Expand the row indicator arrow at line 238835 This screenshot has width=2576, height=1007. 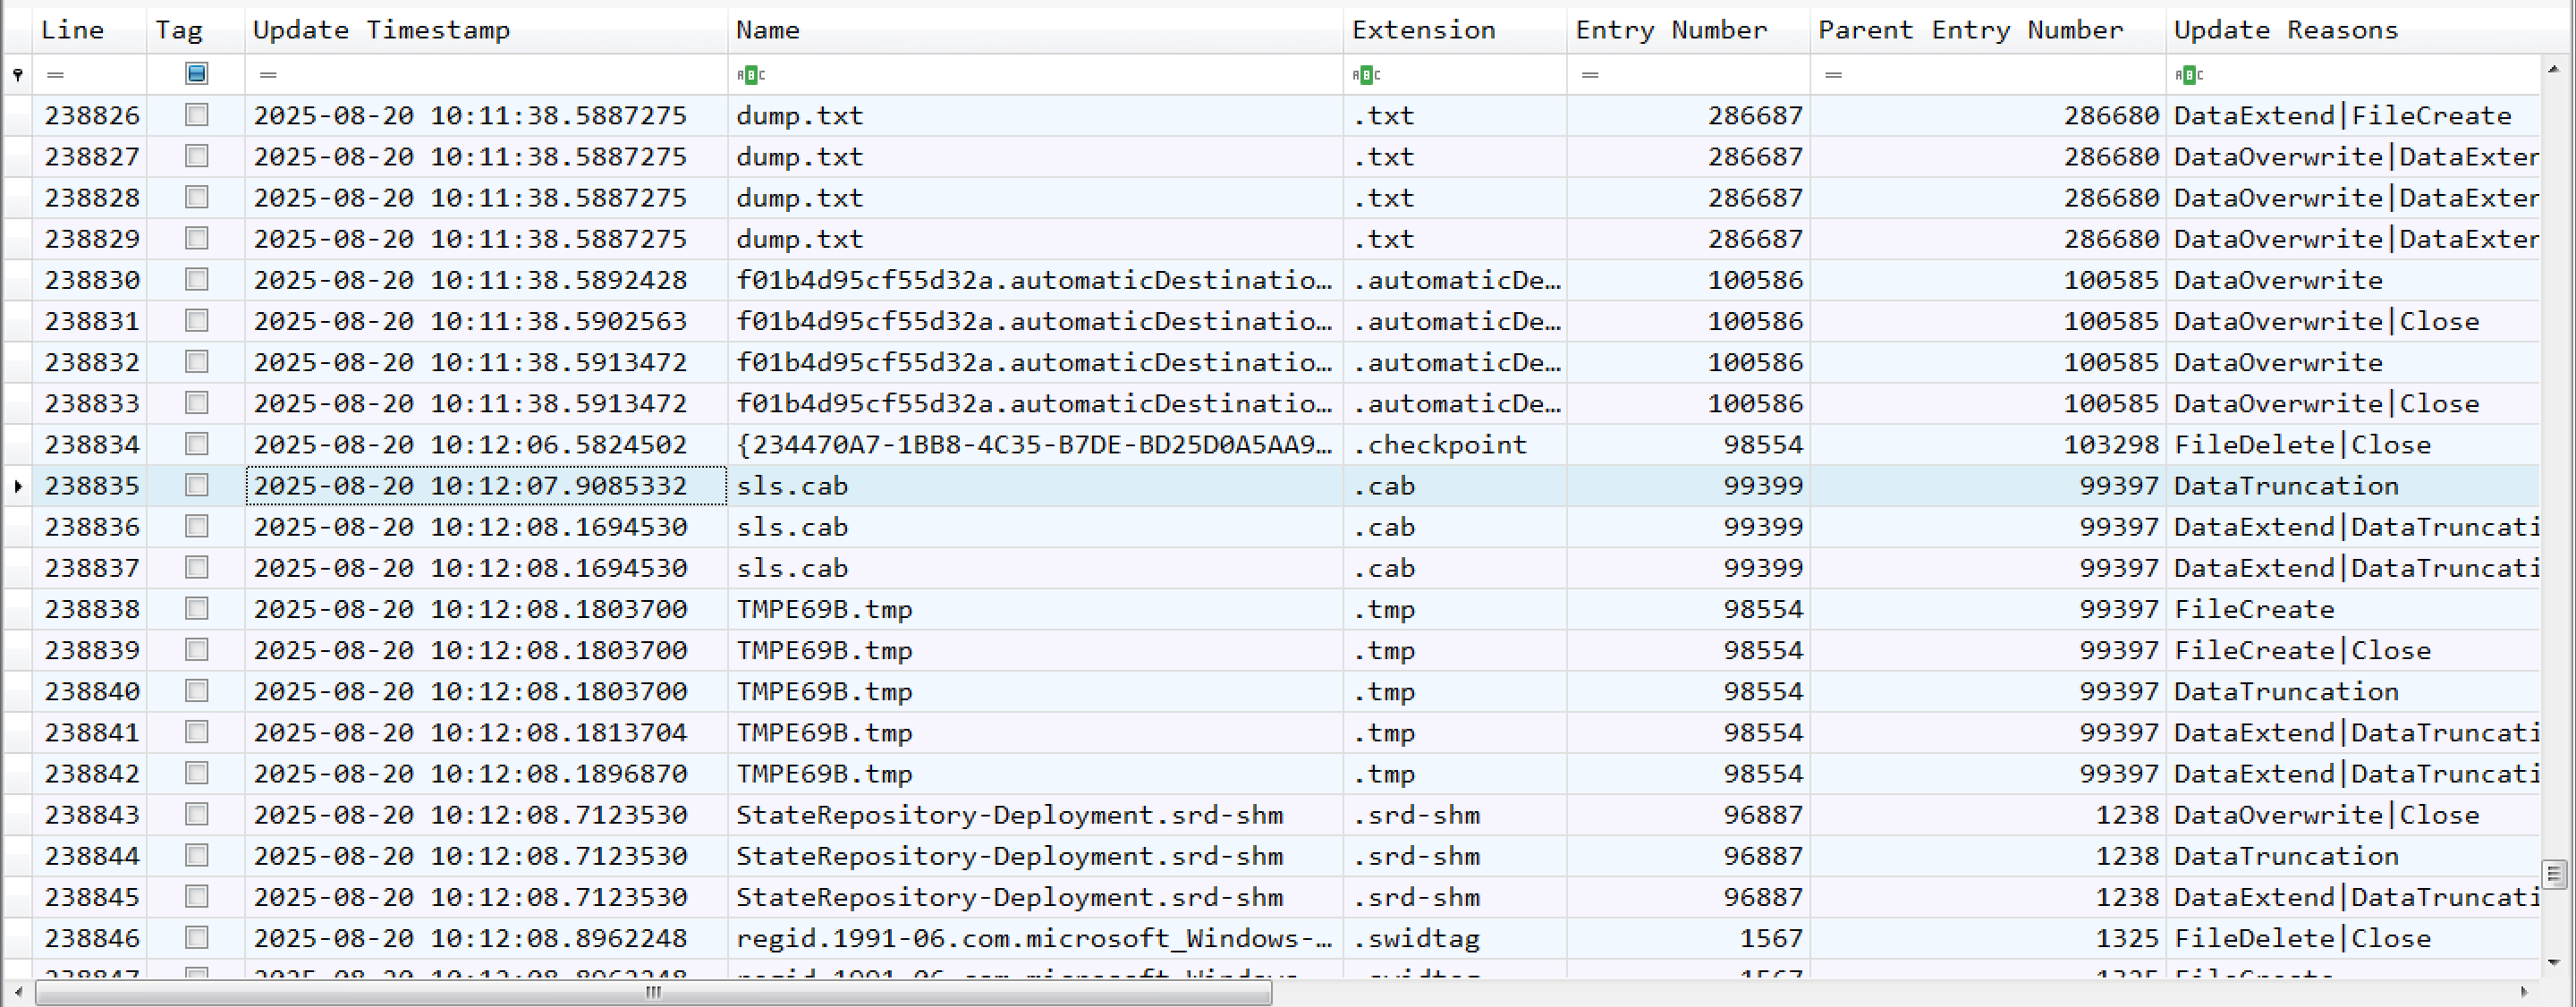click(18, 486)
